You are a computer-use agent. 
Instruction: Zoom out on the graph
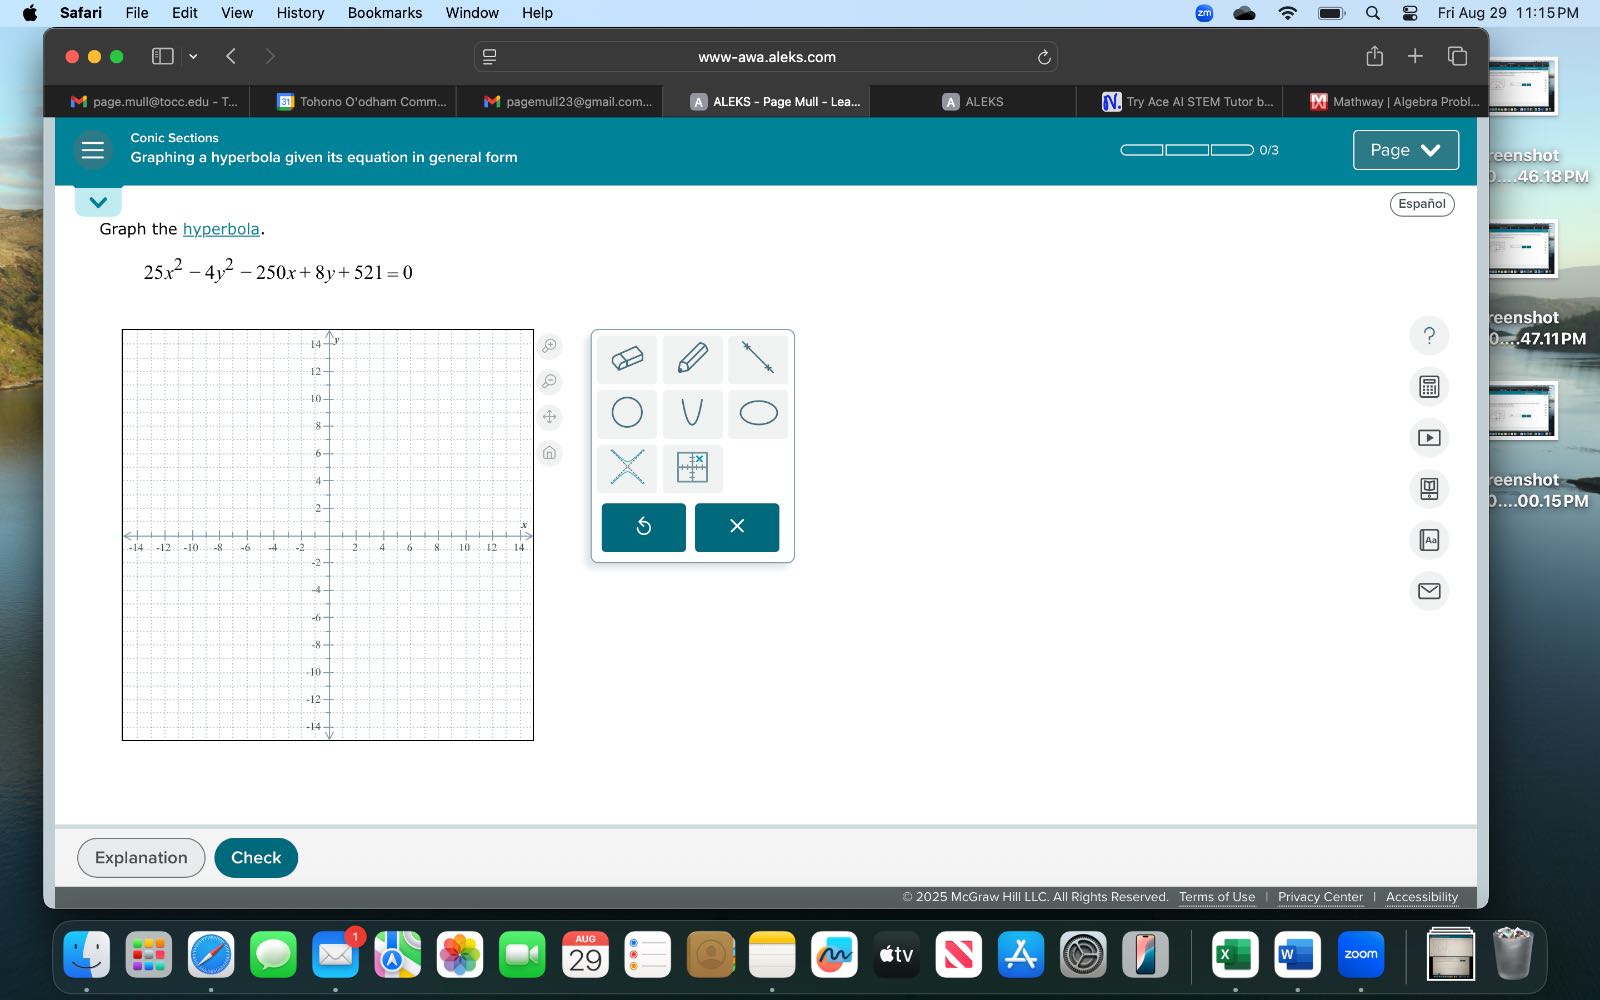click(550, 382)
